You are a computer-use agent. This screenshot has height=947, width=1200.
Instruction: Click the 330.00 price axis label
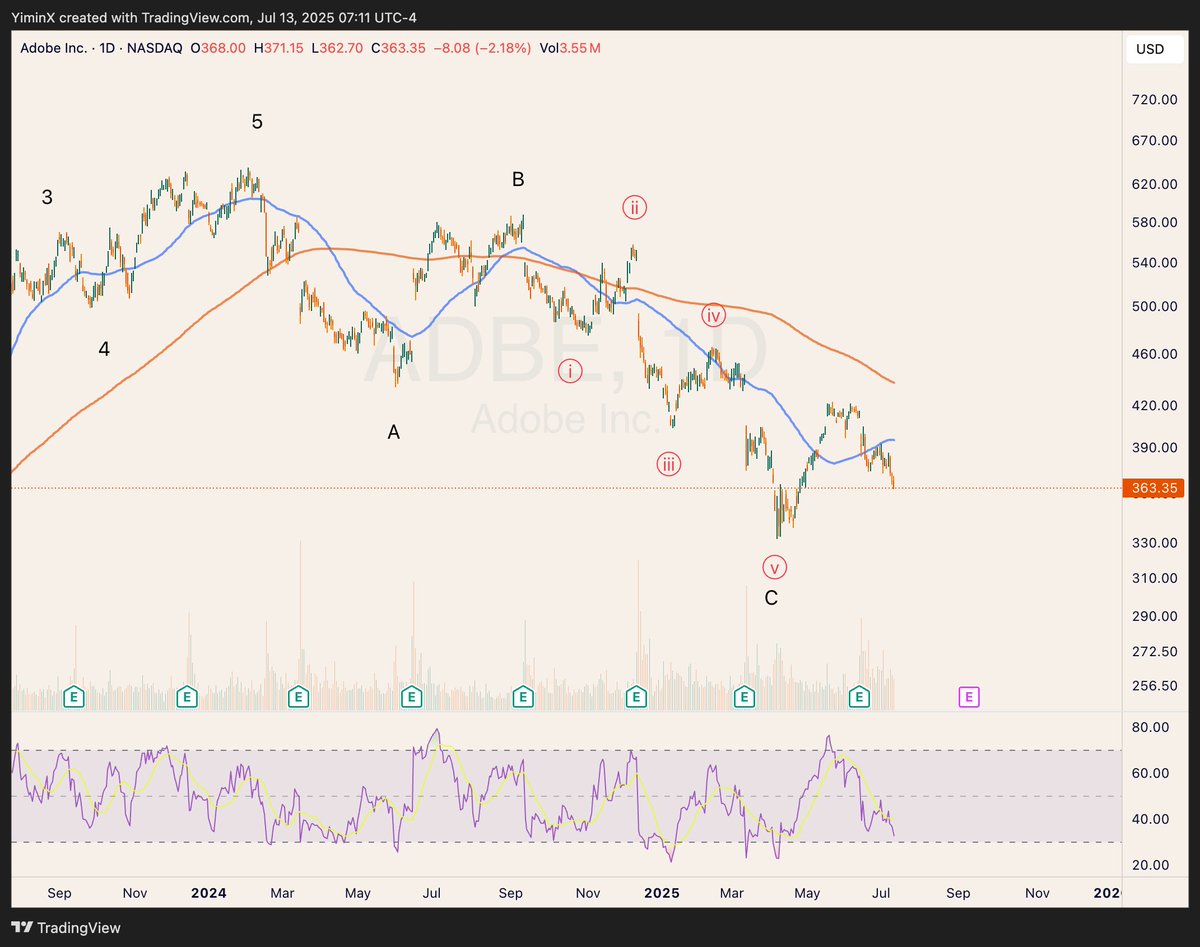[1154, 543]
